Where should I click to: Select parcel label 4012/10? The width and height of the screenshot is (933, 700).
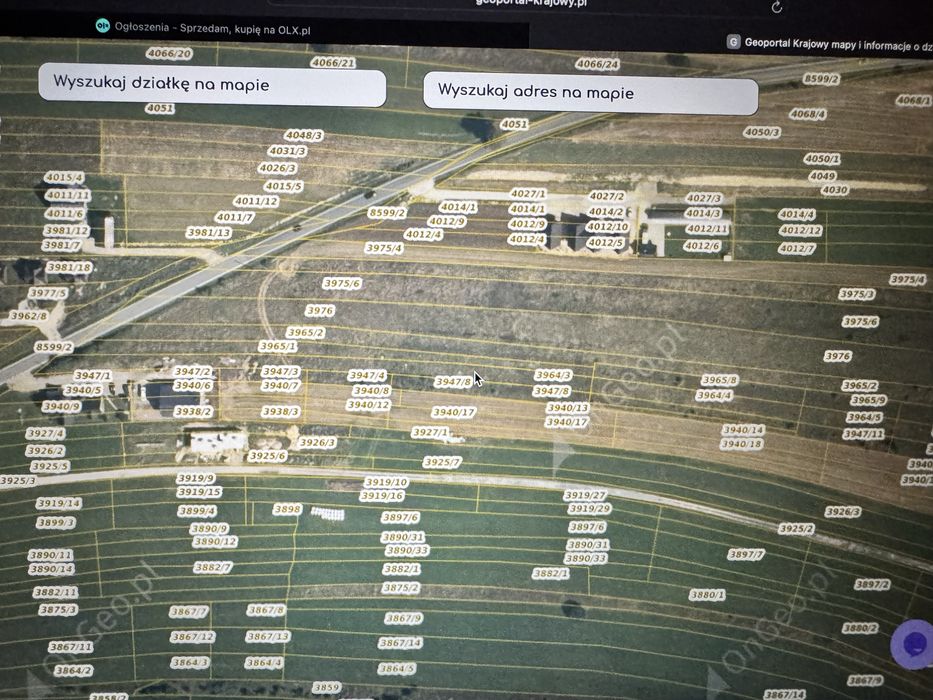[x=608, y=227]
